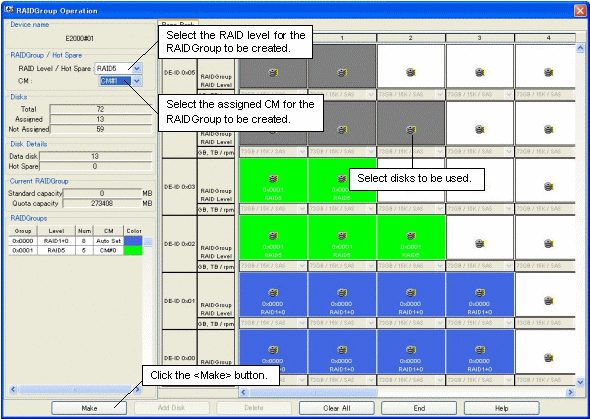Click disk grid vertical scrollbar up arrow
Screen dimensions: 590x419
coord(580,48)
